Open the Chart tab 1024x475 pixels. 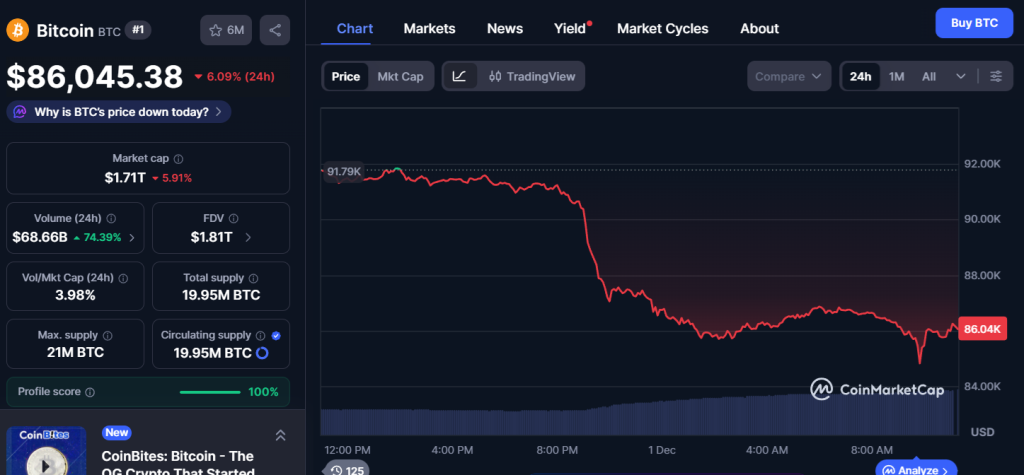[355, 29]
